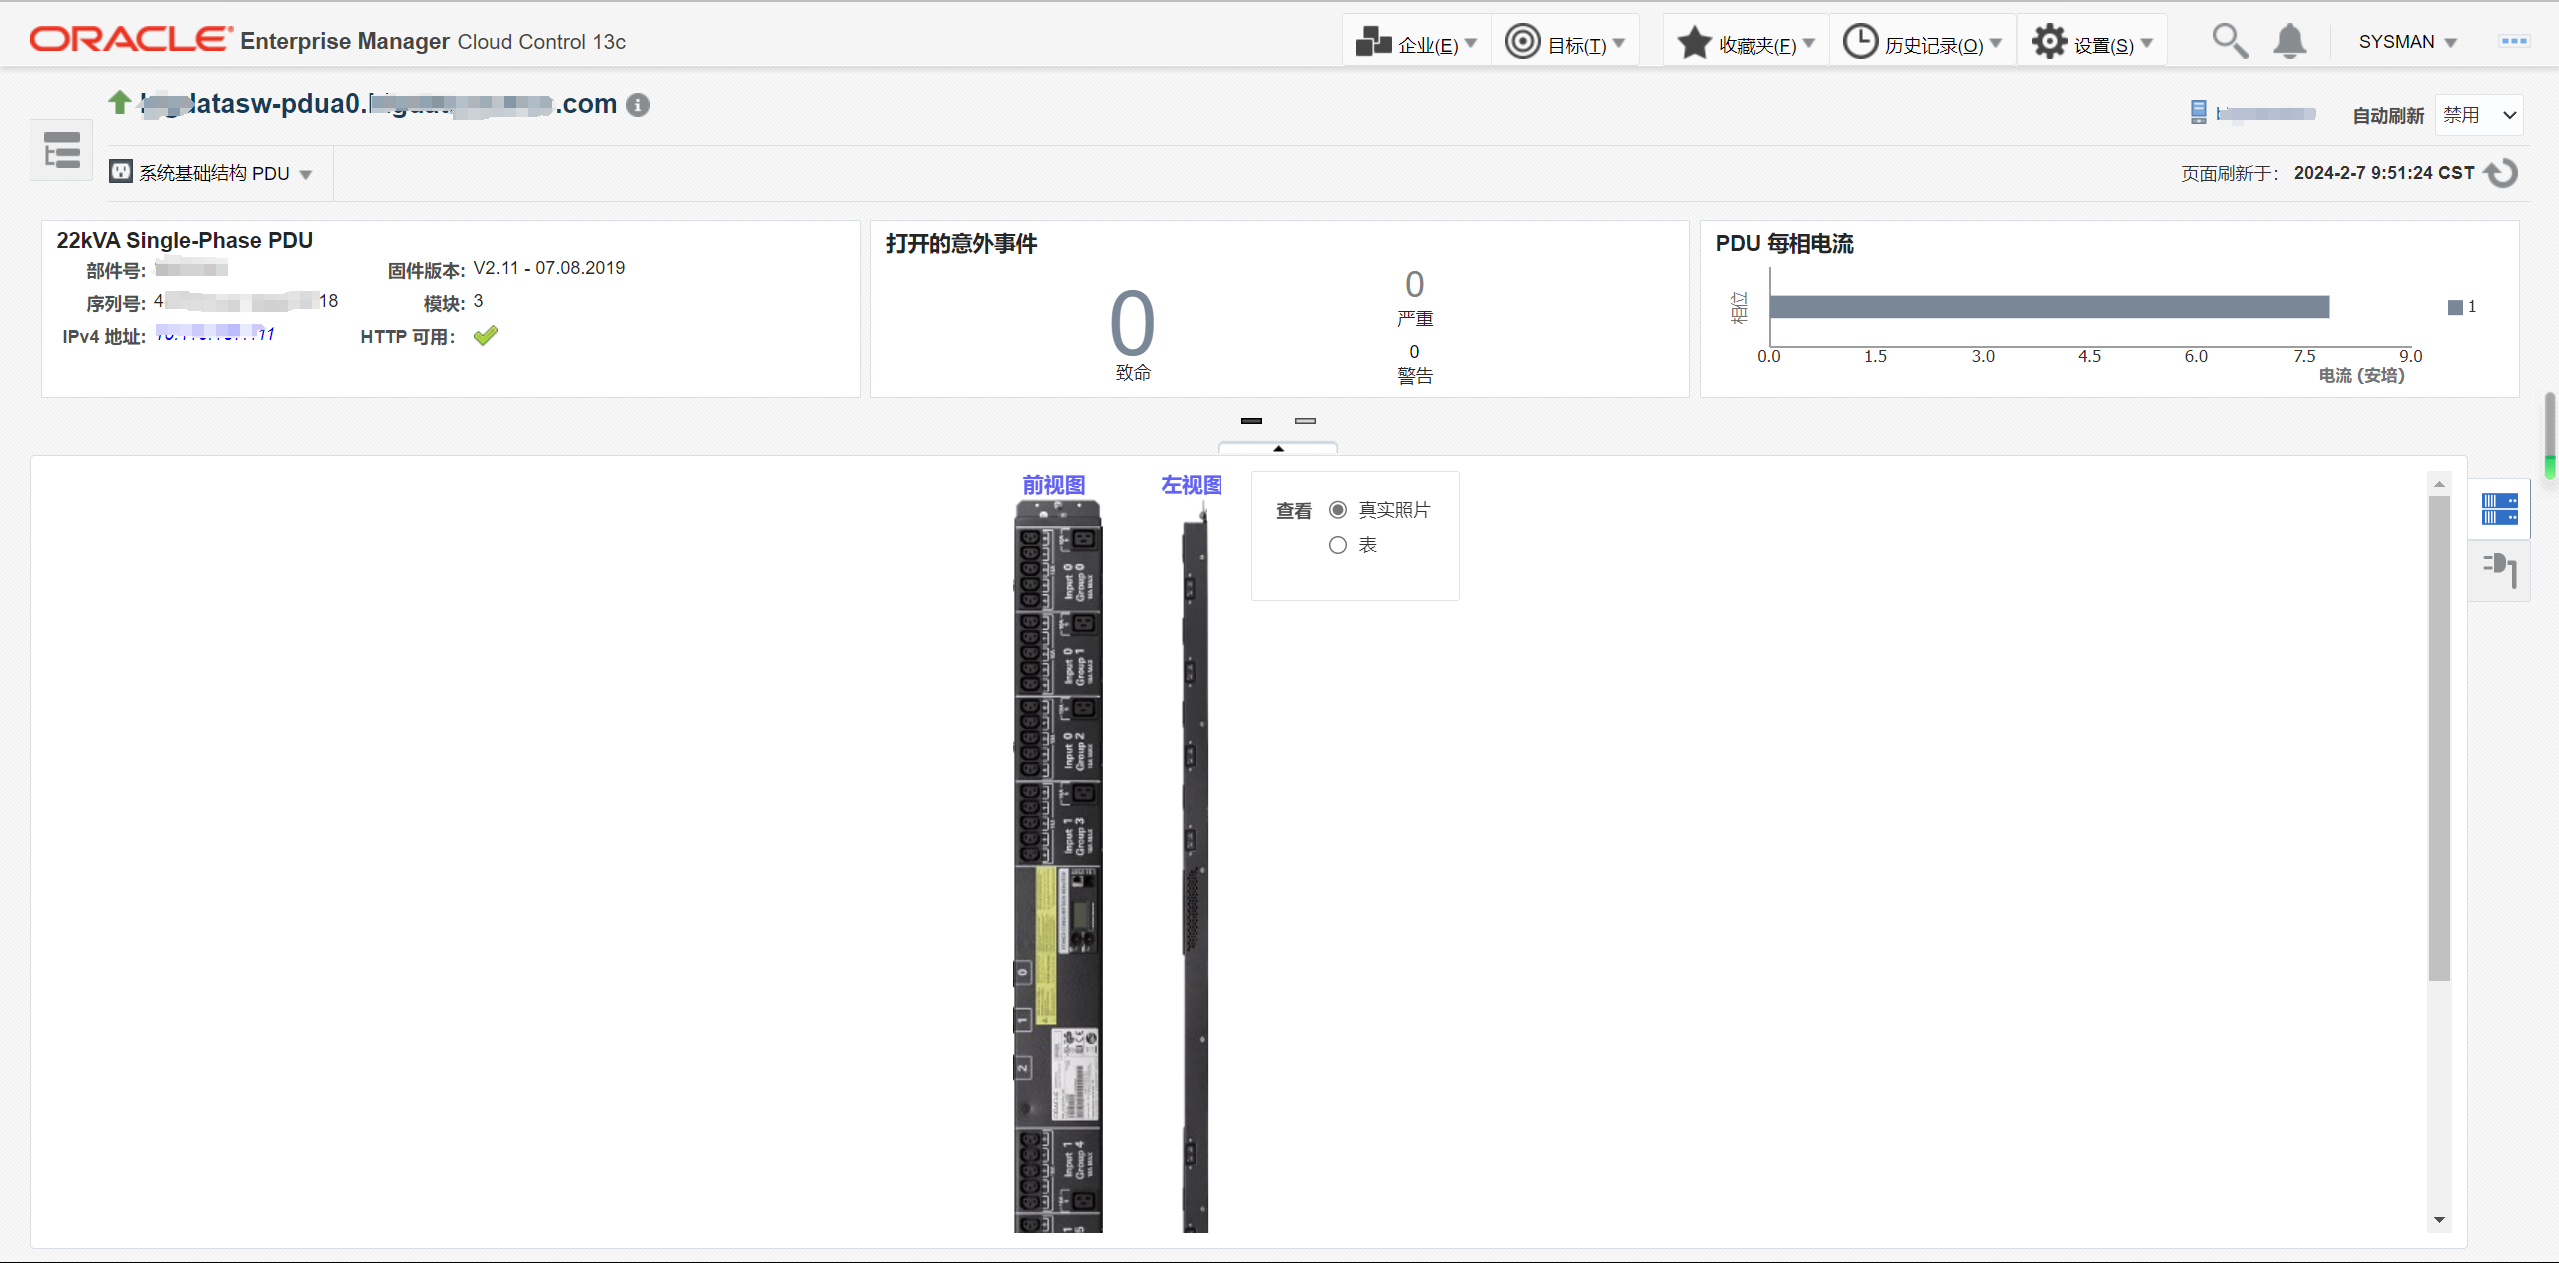
Task: Open the notifications bell icon
Action: point(2289,42)
